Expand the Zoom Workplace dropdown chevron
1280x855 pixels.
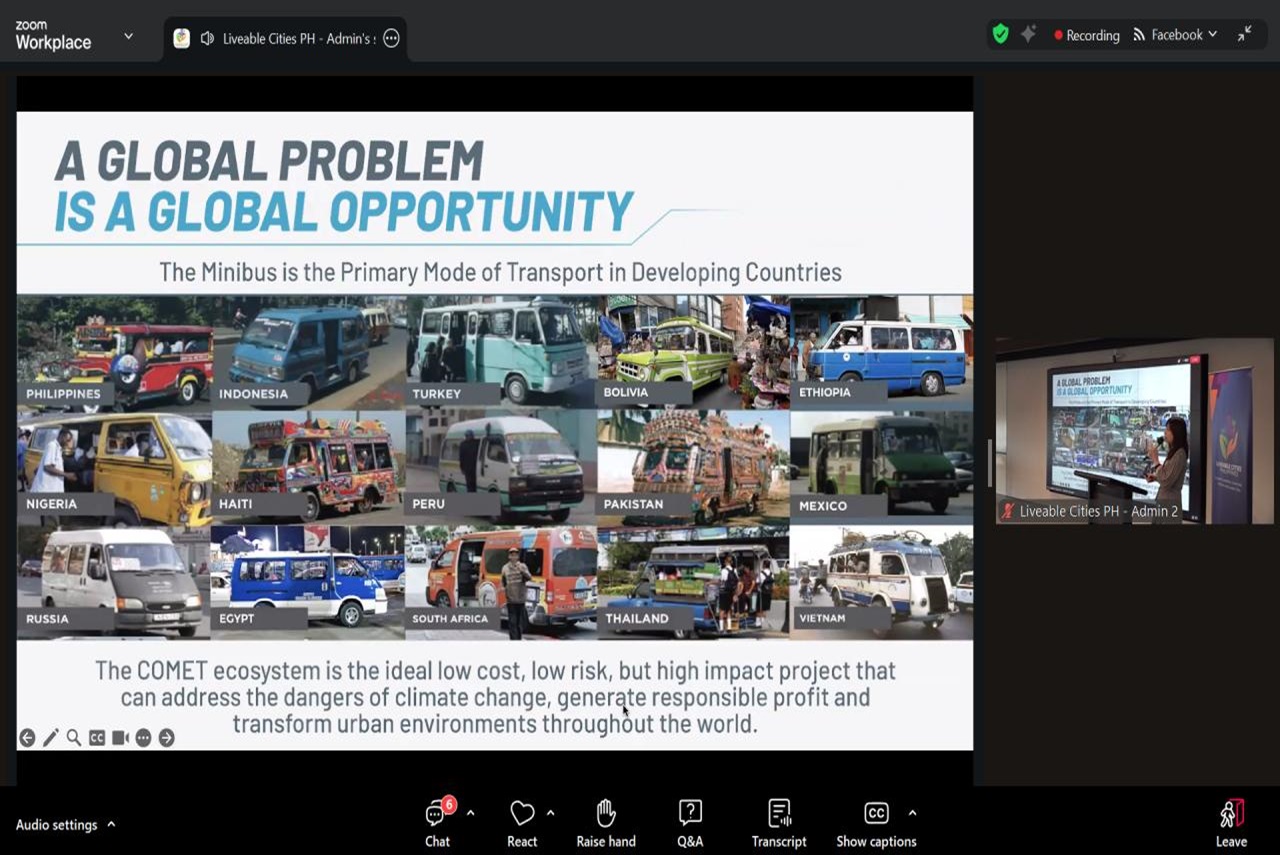[128, 36]
